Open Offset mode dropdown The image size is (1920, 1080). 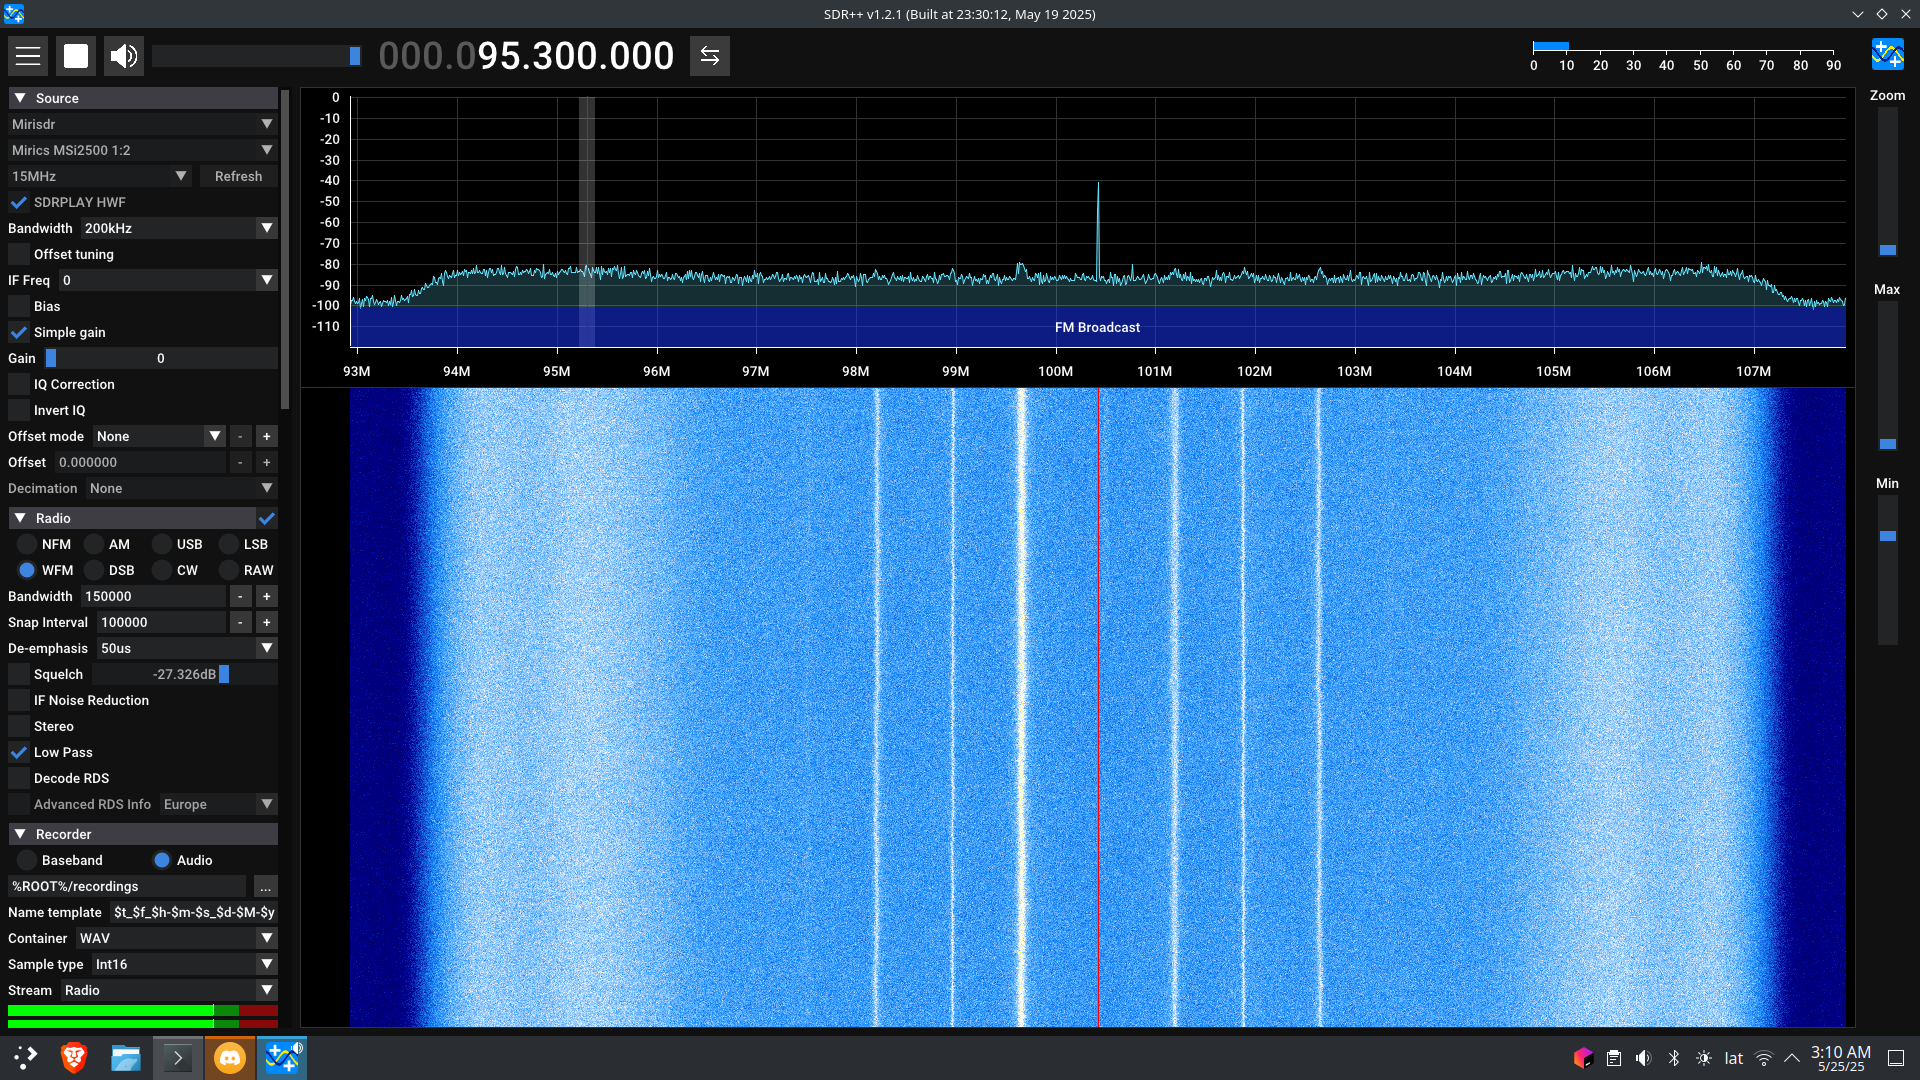pos(159,436)
